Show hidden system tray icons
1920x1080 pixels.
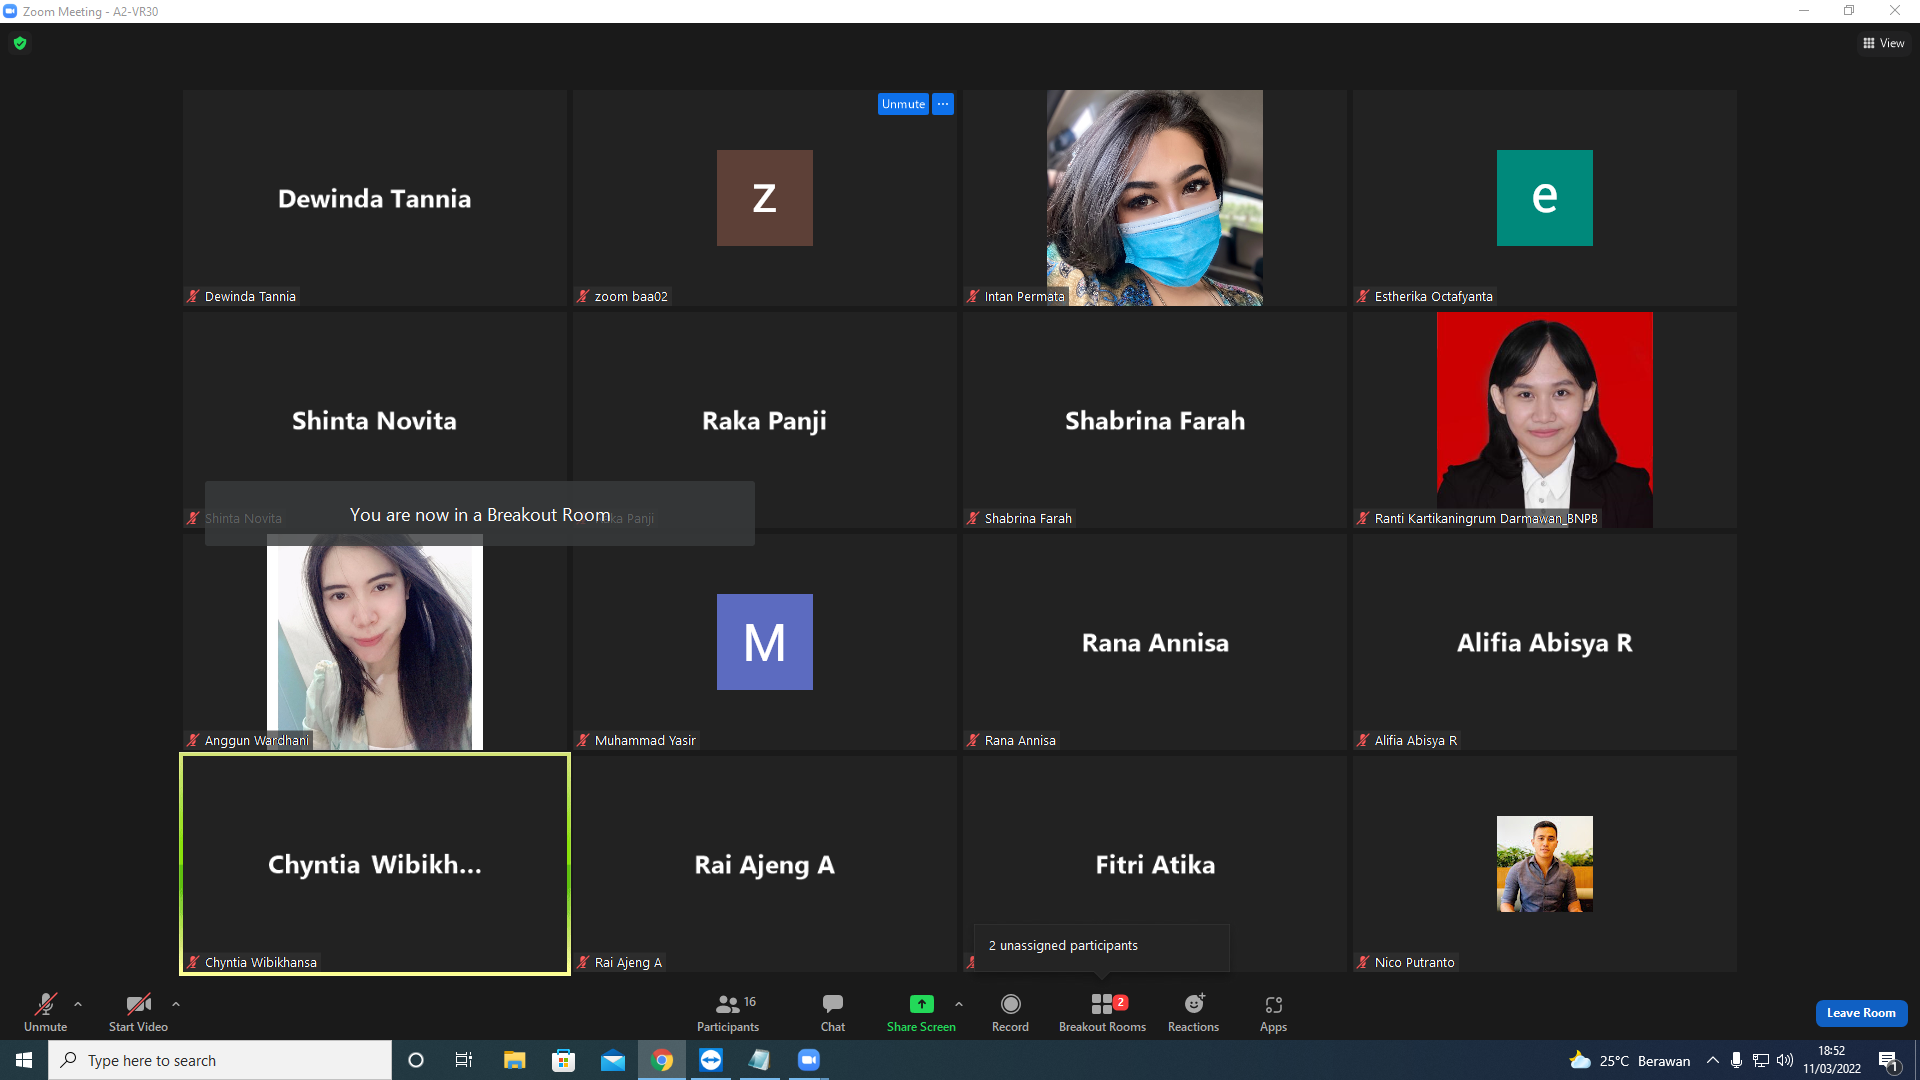pos(1713,1060)
